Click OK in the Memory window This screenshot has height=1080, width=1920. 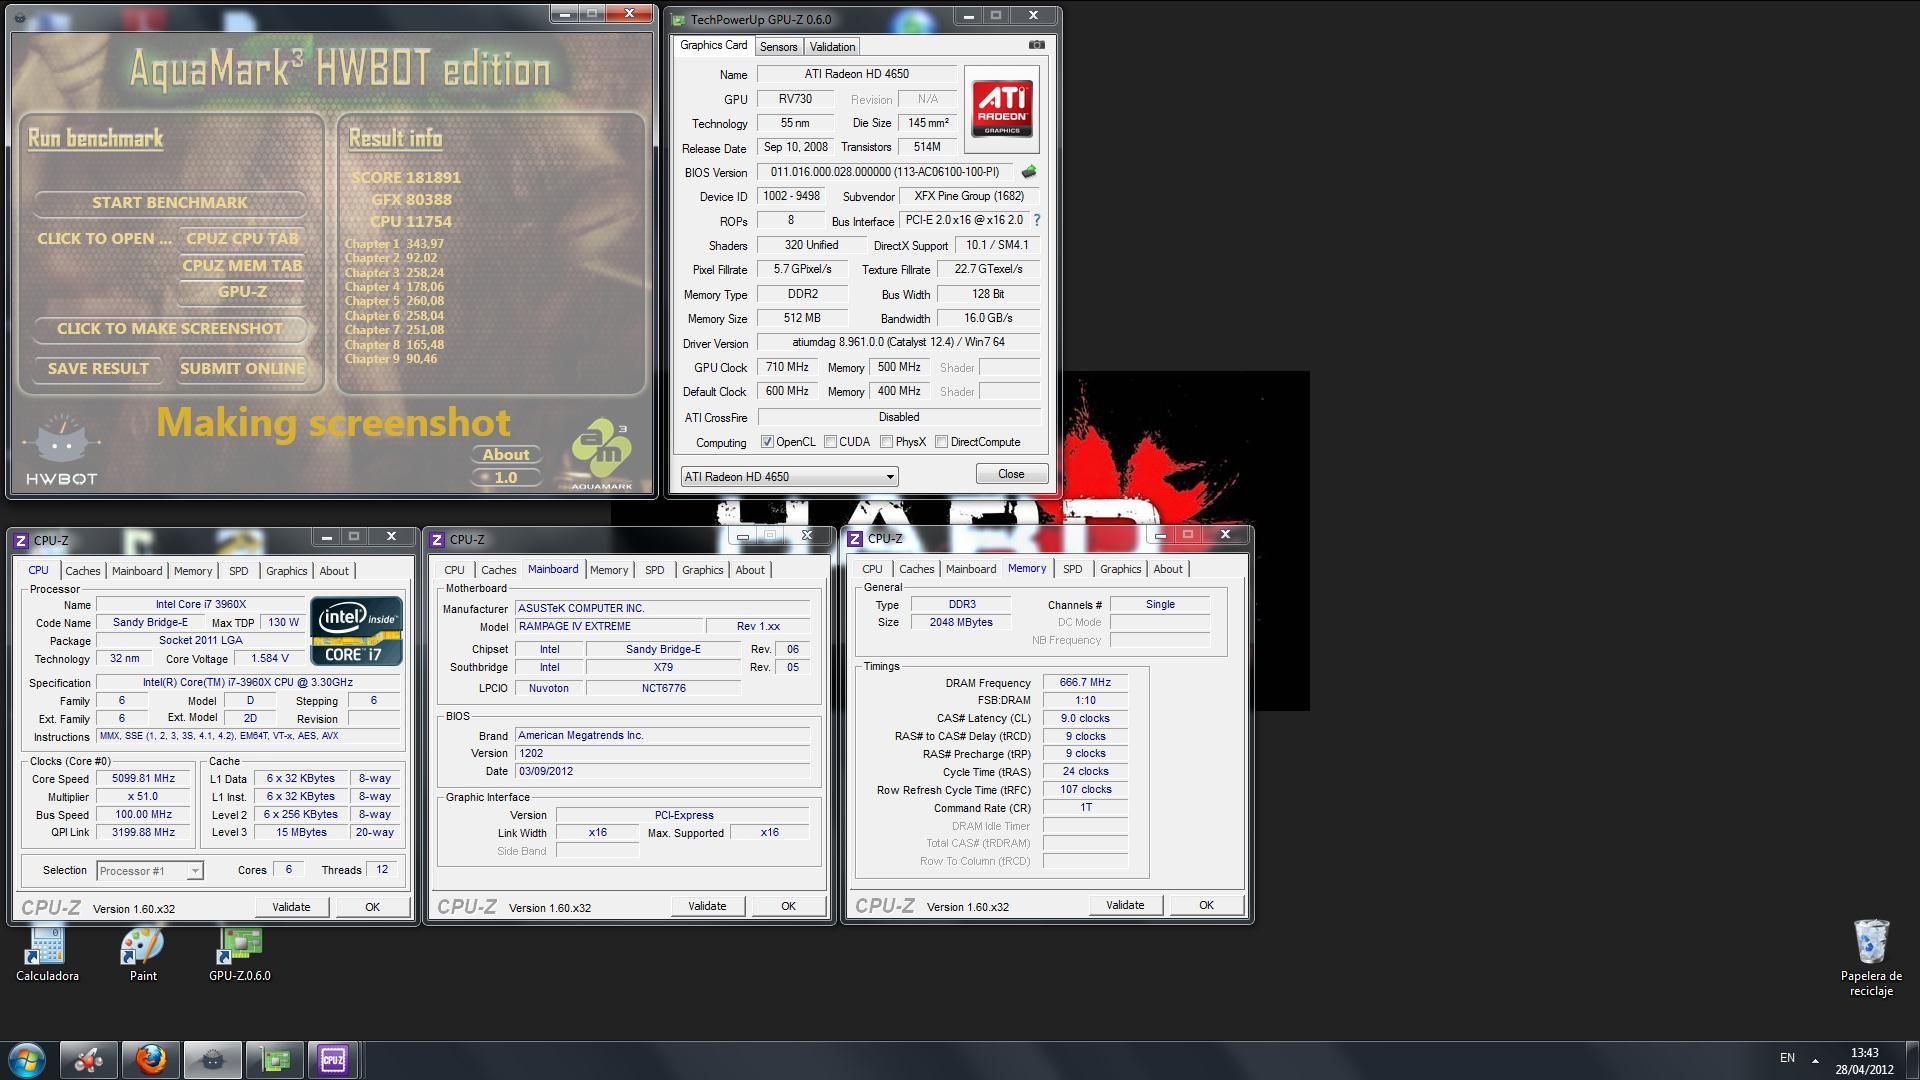pos(1206,905)
